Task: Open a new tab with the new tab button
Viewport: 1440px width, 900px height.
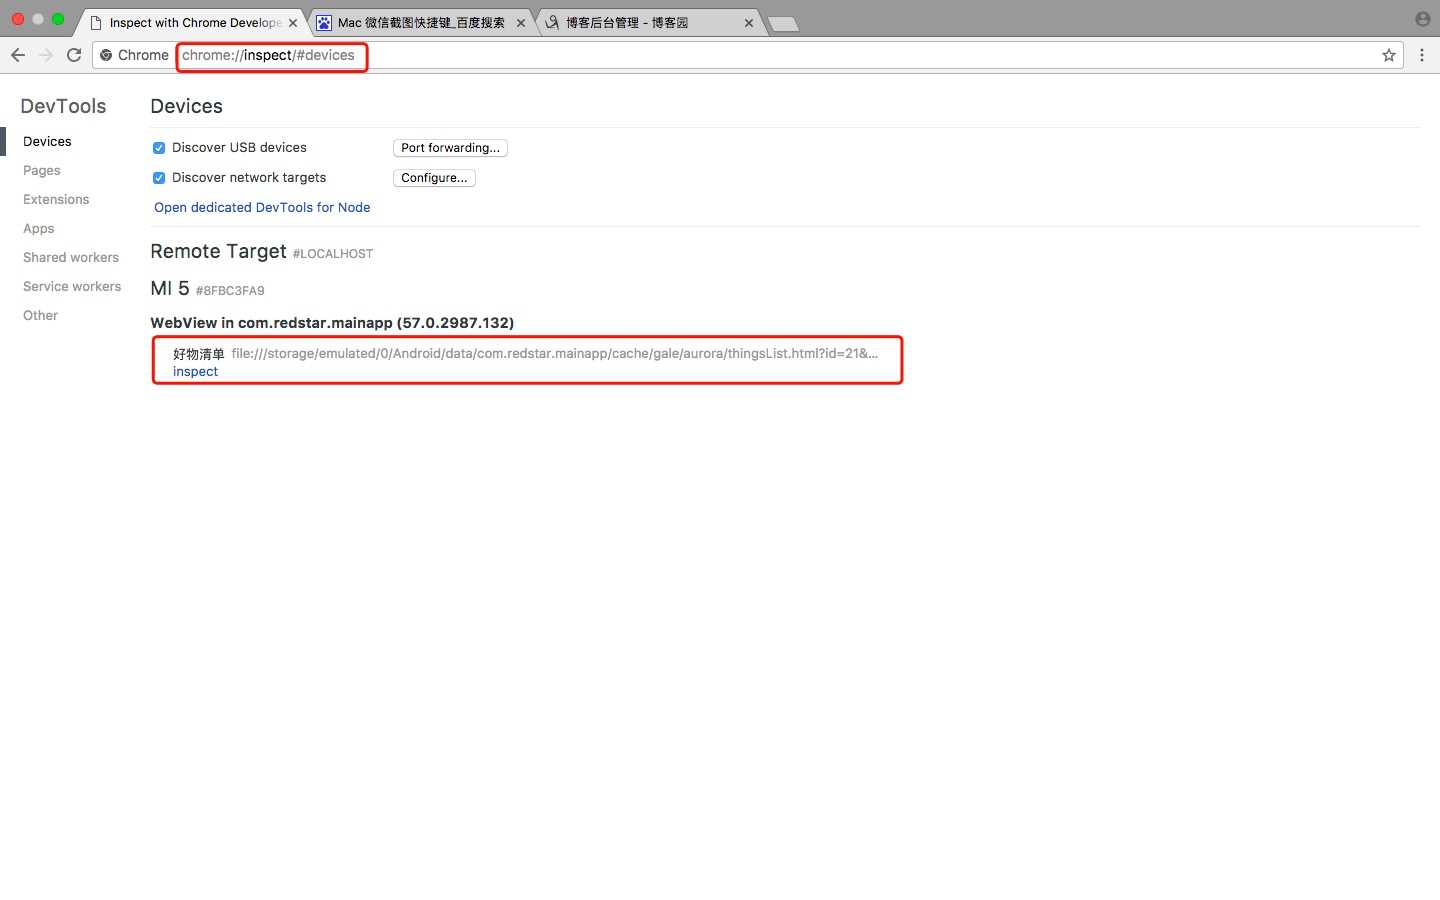Action: (784, 24)
